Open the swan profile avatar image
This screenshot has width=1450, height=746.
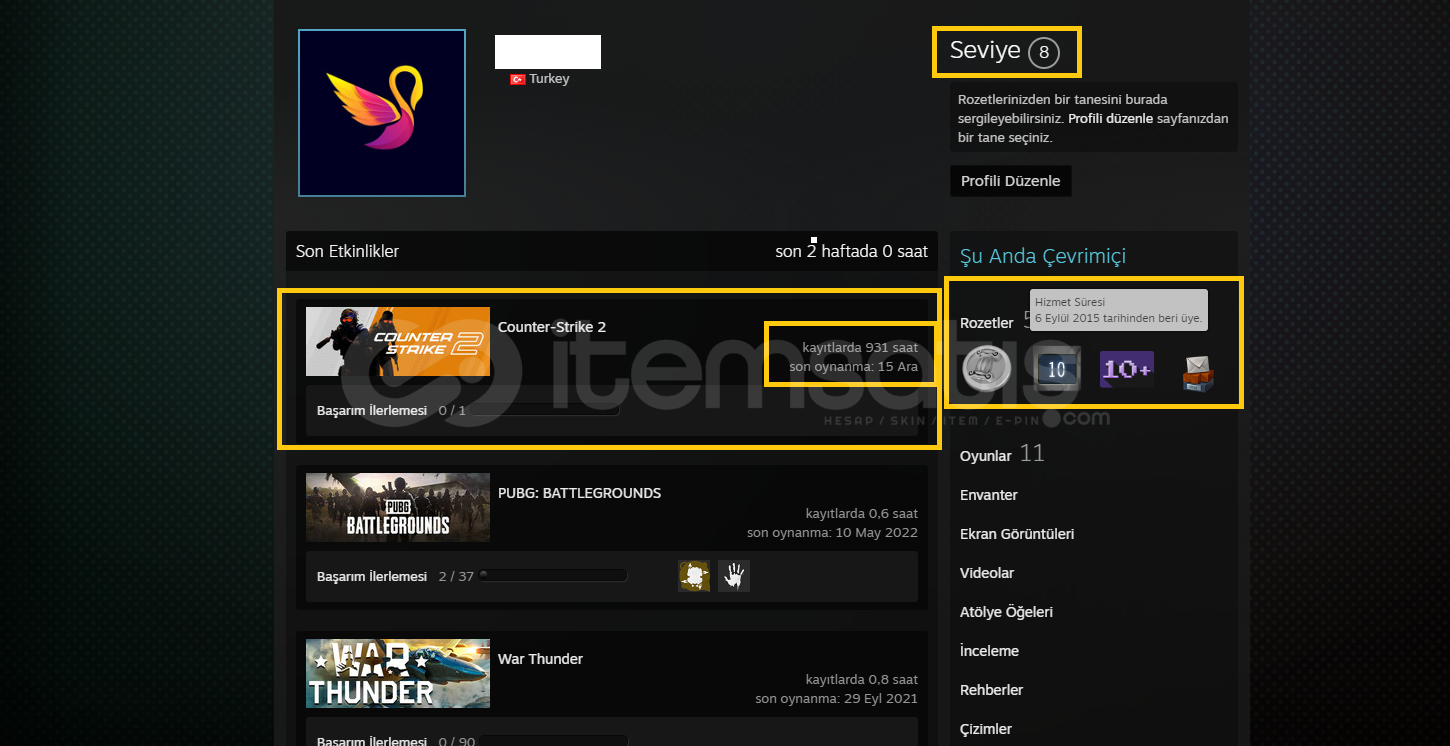pyautogui.click(x=382, y=113)
